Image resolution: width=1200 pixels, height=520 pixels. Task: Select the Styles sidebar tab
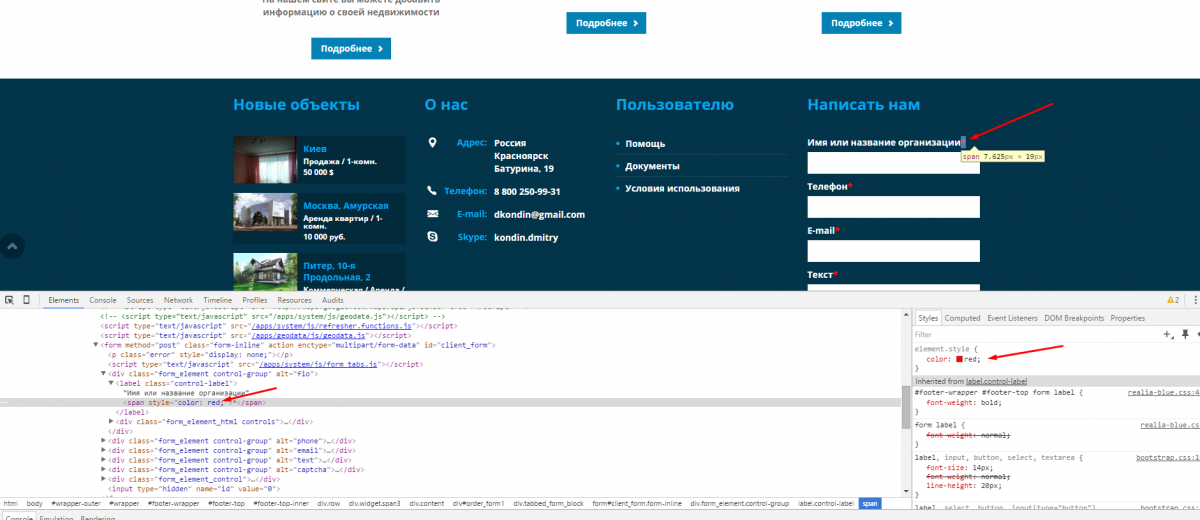[x=929, y=318]
